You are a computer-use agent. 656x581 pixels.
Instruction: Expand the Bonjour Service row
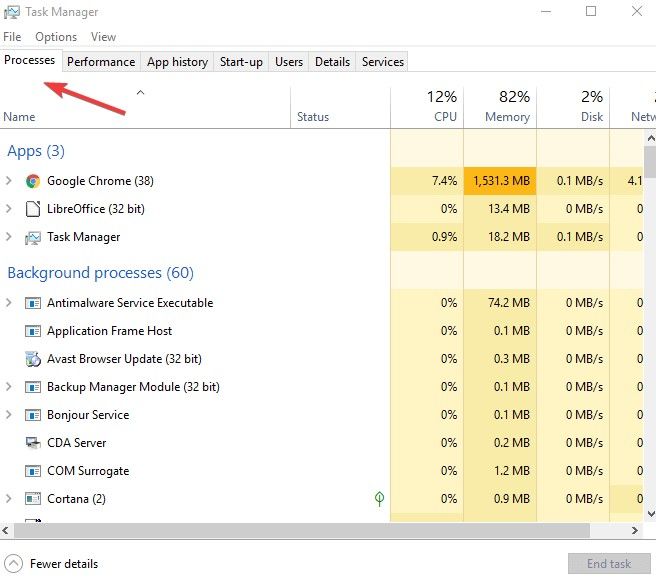(x=8, y=415)
